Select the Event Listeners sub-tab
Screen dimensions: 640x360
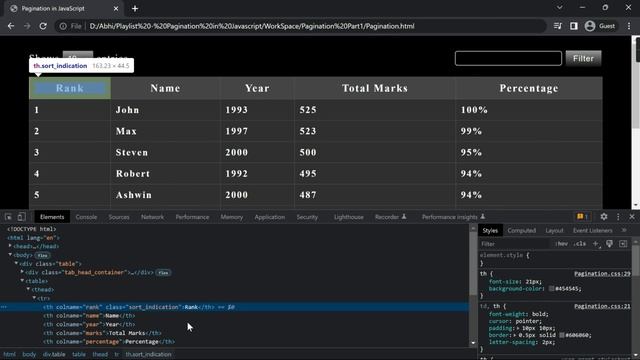(592, 230)
